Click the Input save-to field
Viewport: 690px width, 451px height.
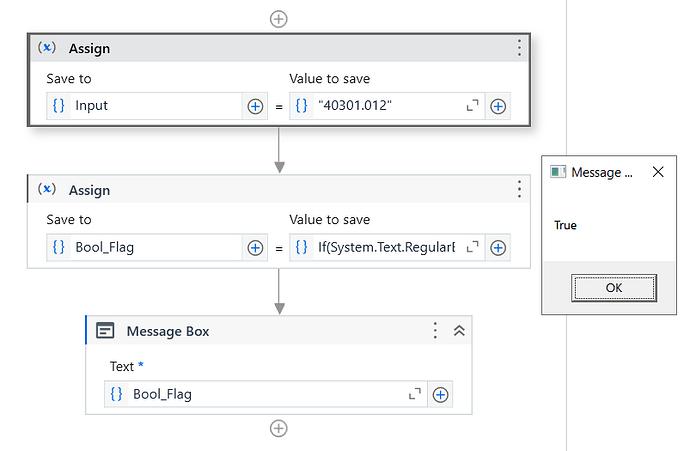pyautogui.click(x=150, y=106)
